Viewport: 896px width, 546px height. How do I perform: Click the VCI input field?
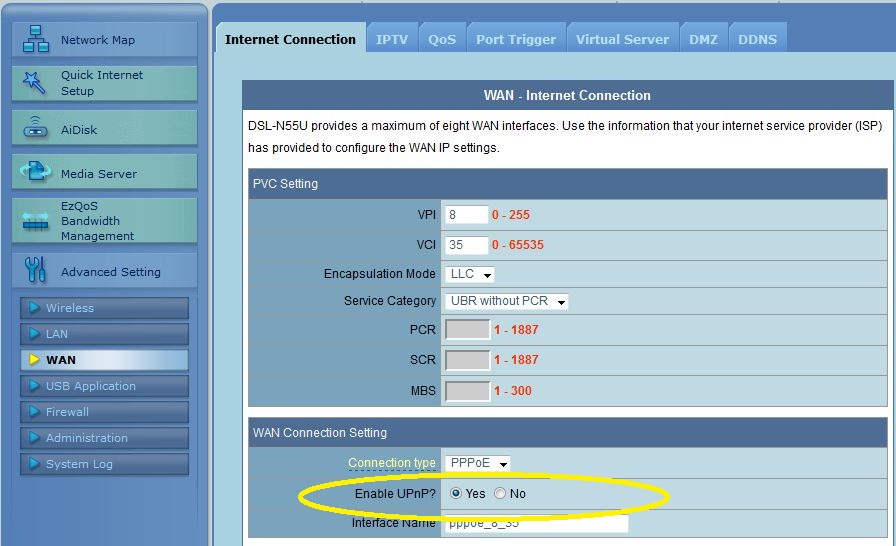pos(466,245)
